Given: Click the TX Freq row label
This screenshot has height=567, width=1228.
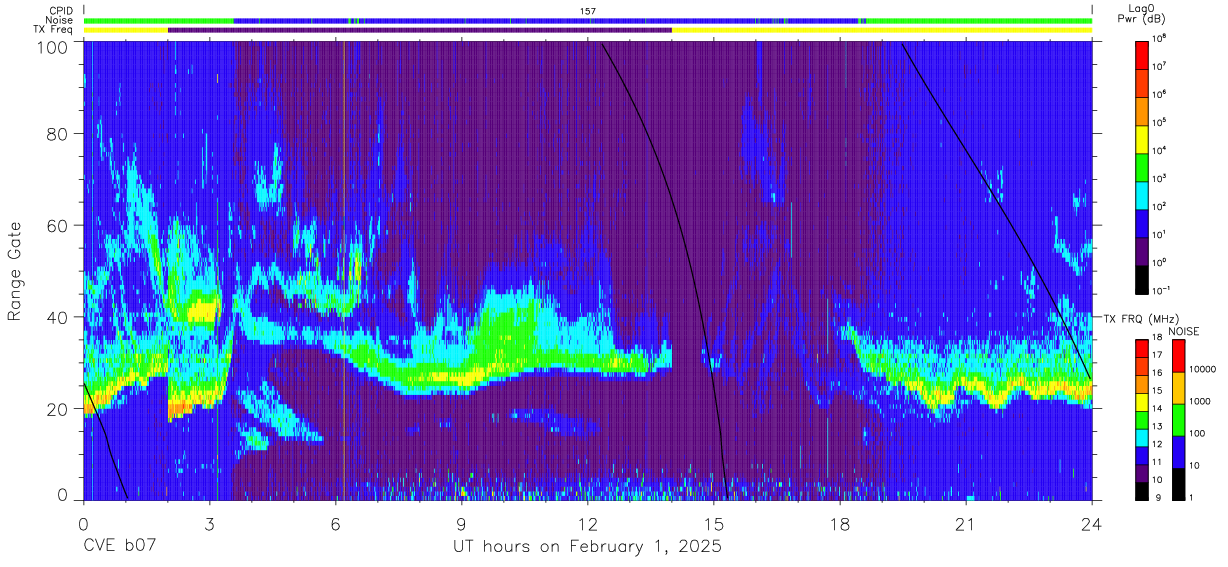Looking at the screenshot, I should pos(54,30).
